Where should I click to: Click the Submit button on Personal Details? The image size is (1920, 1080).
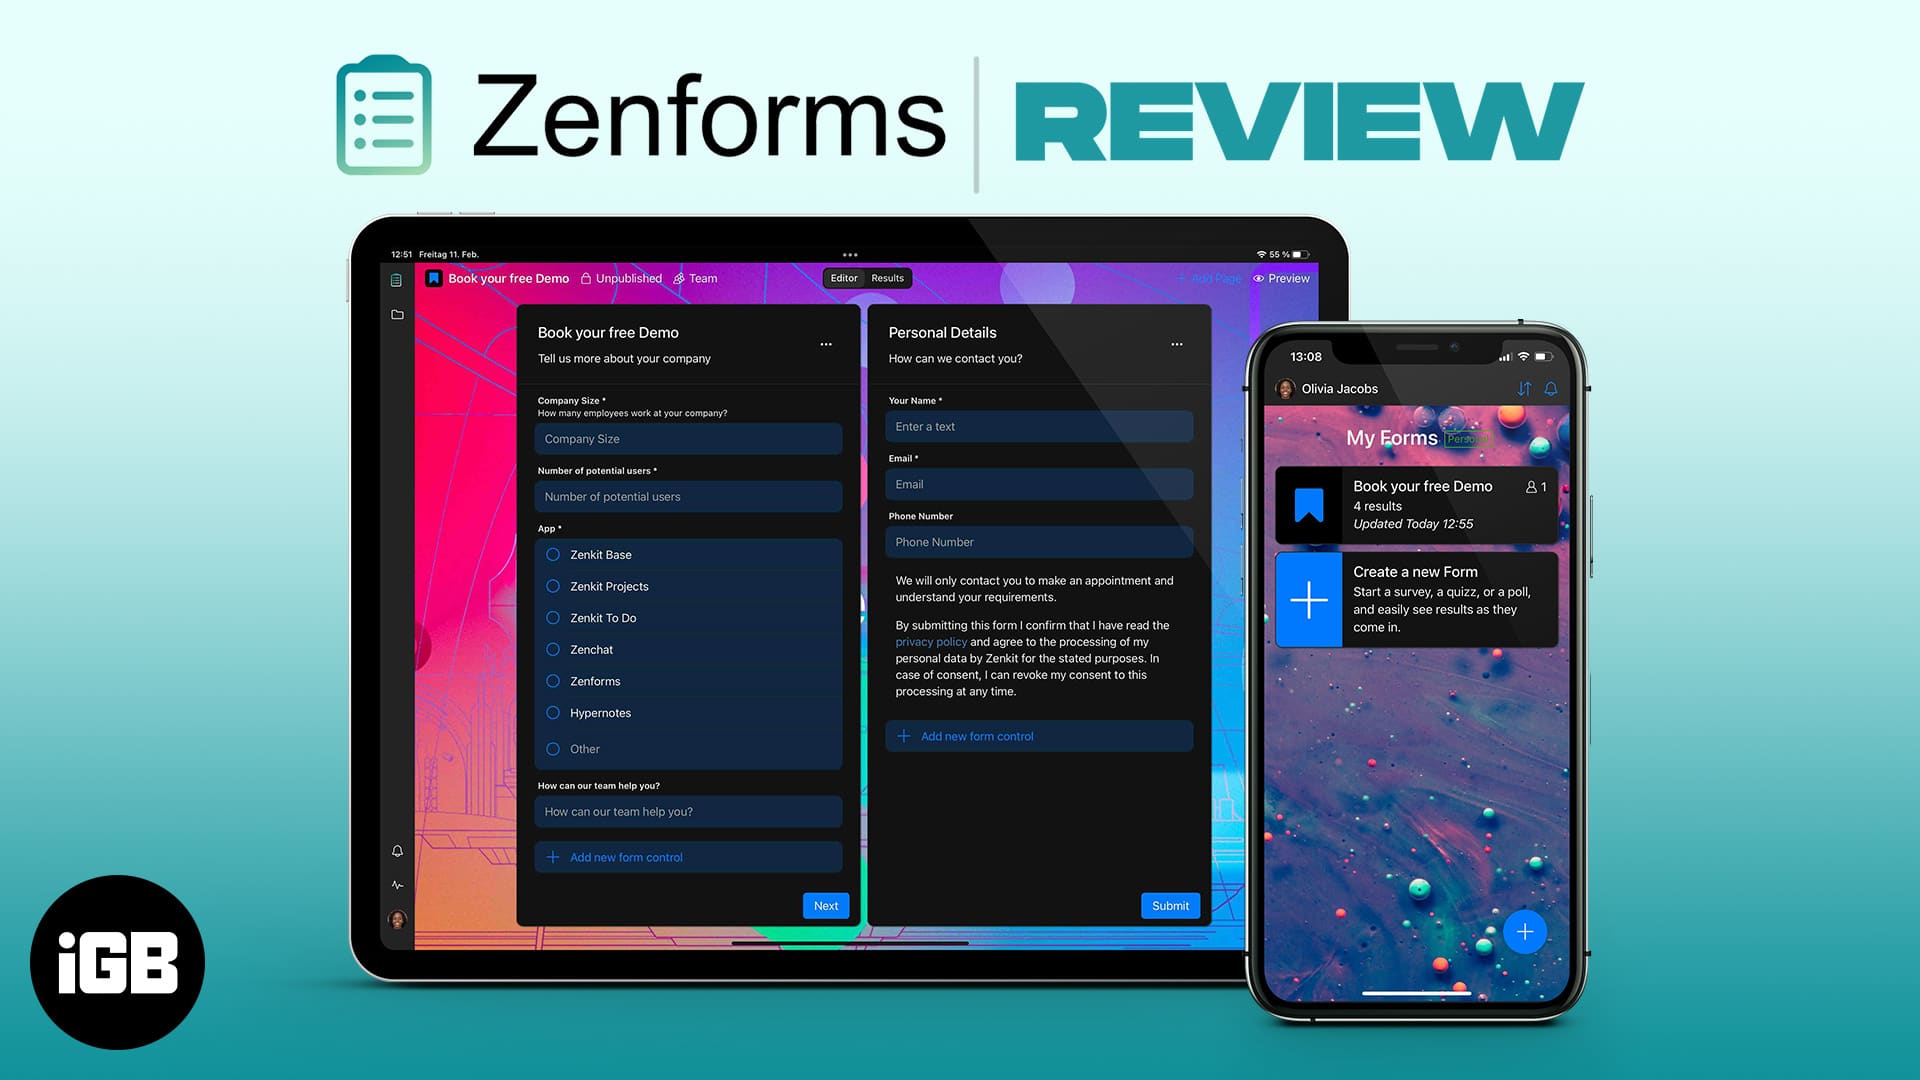1168,906
